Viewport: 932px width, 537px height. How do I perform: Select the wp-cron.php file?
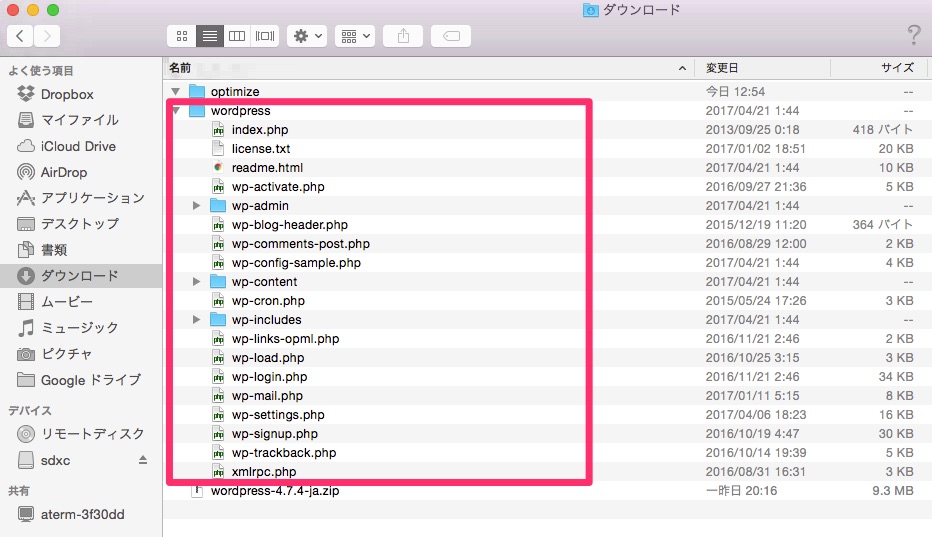pos(268,301)
